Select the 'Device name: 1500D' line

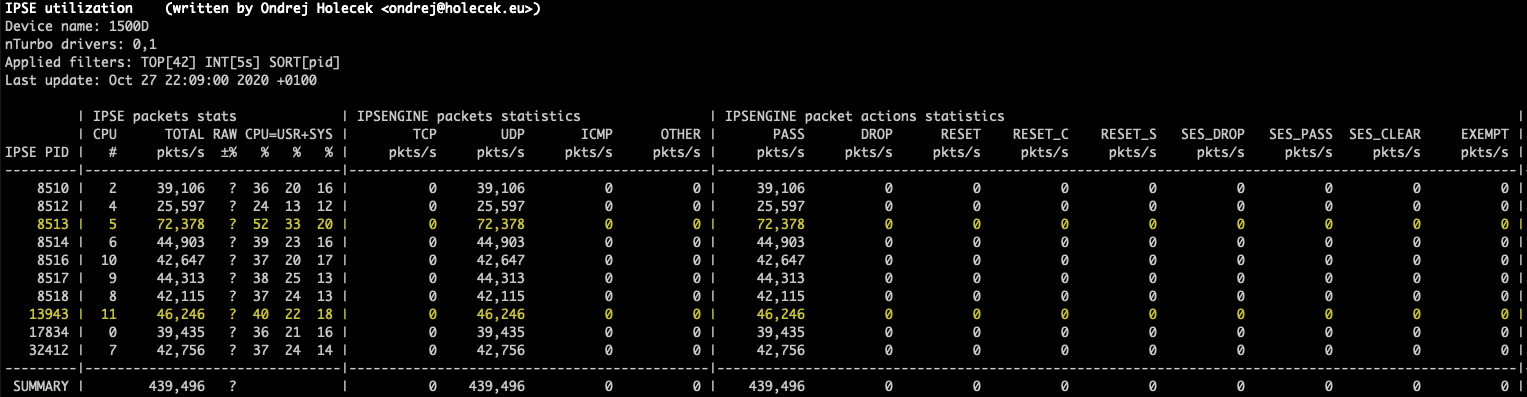point(77,27)
